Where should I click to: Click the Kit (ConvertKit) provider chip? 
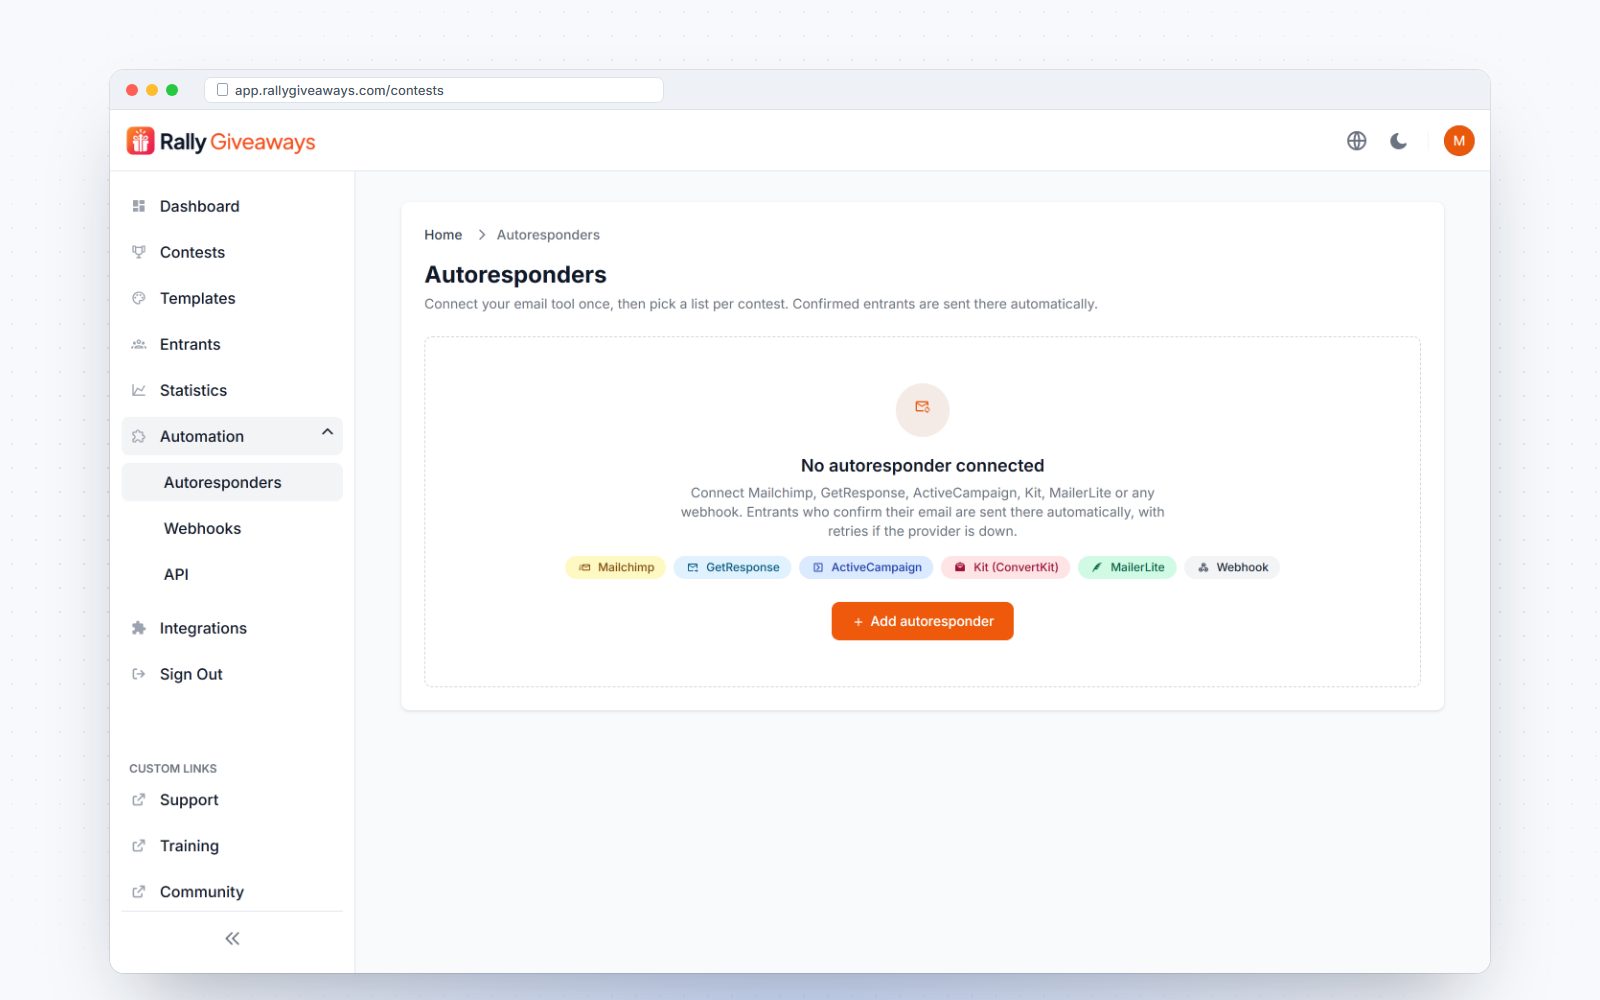[x=1006, y=567]
